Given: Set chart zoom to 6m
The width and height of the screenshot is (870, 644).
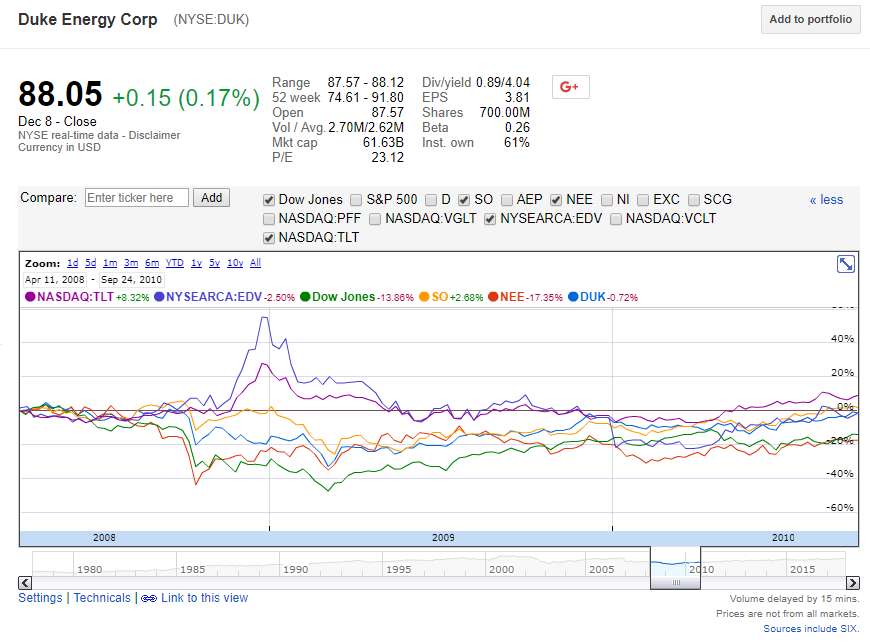Looking at the screenshot, I should [x=152, y=263].
